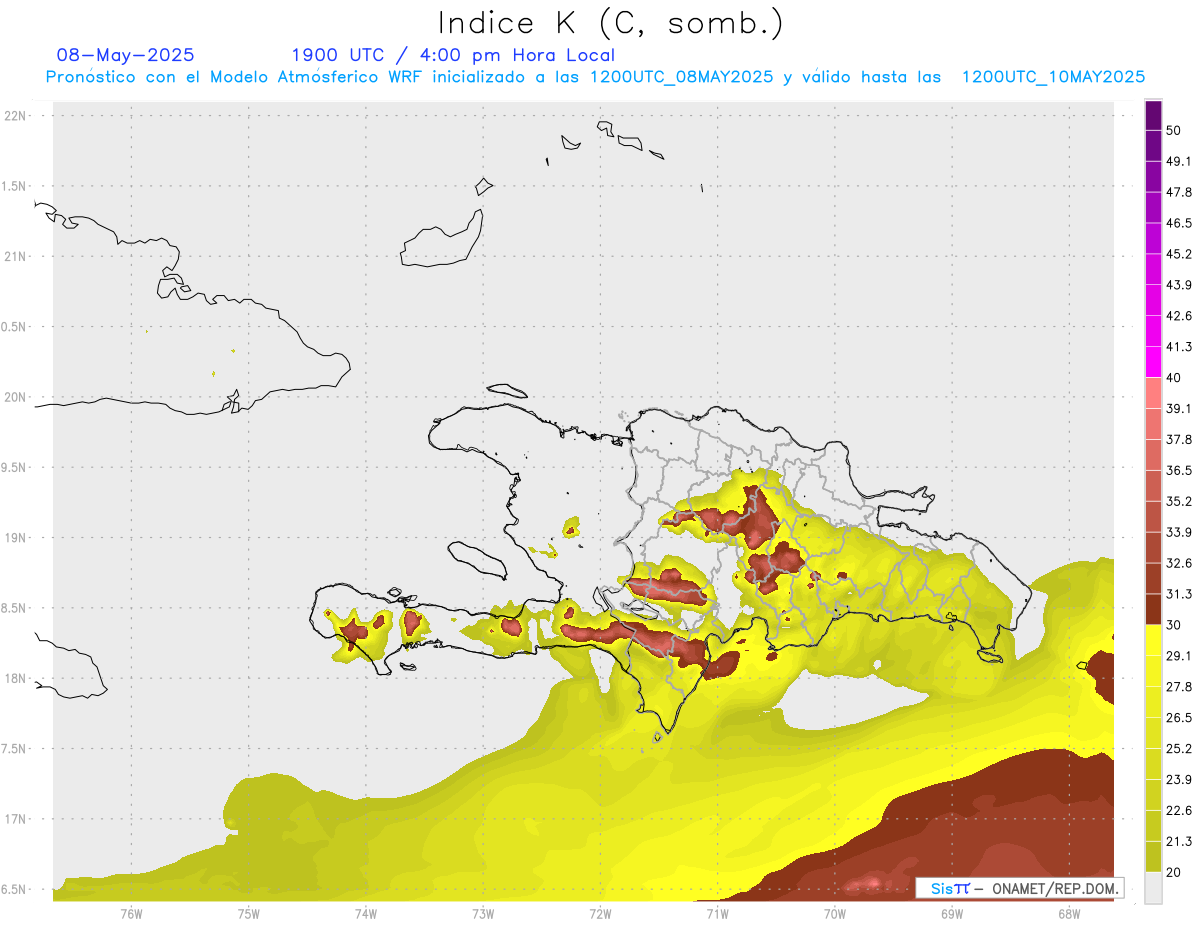Click the "69W" longitude label
1200x927 pixels.
tap(952, 914)
